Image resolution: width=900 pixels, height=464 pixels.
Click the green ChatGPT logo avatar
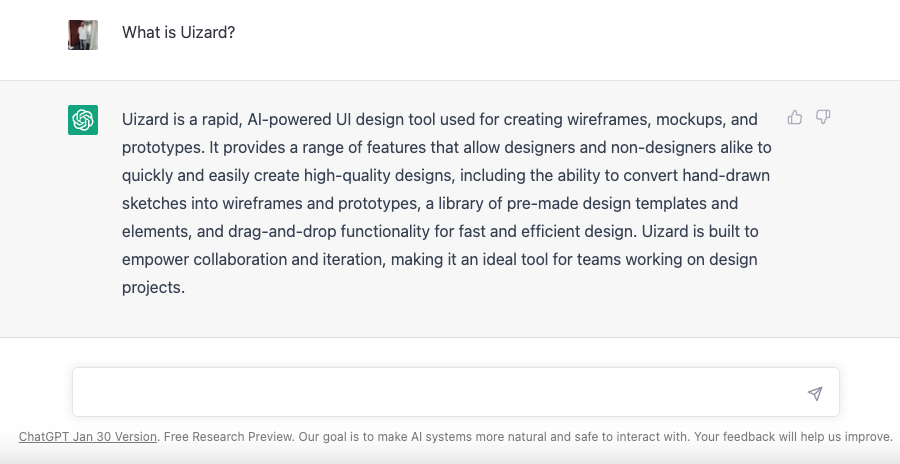(83, 120)
